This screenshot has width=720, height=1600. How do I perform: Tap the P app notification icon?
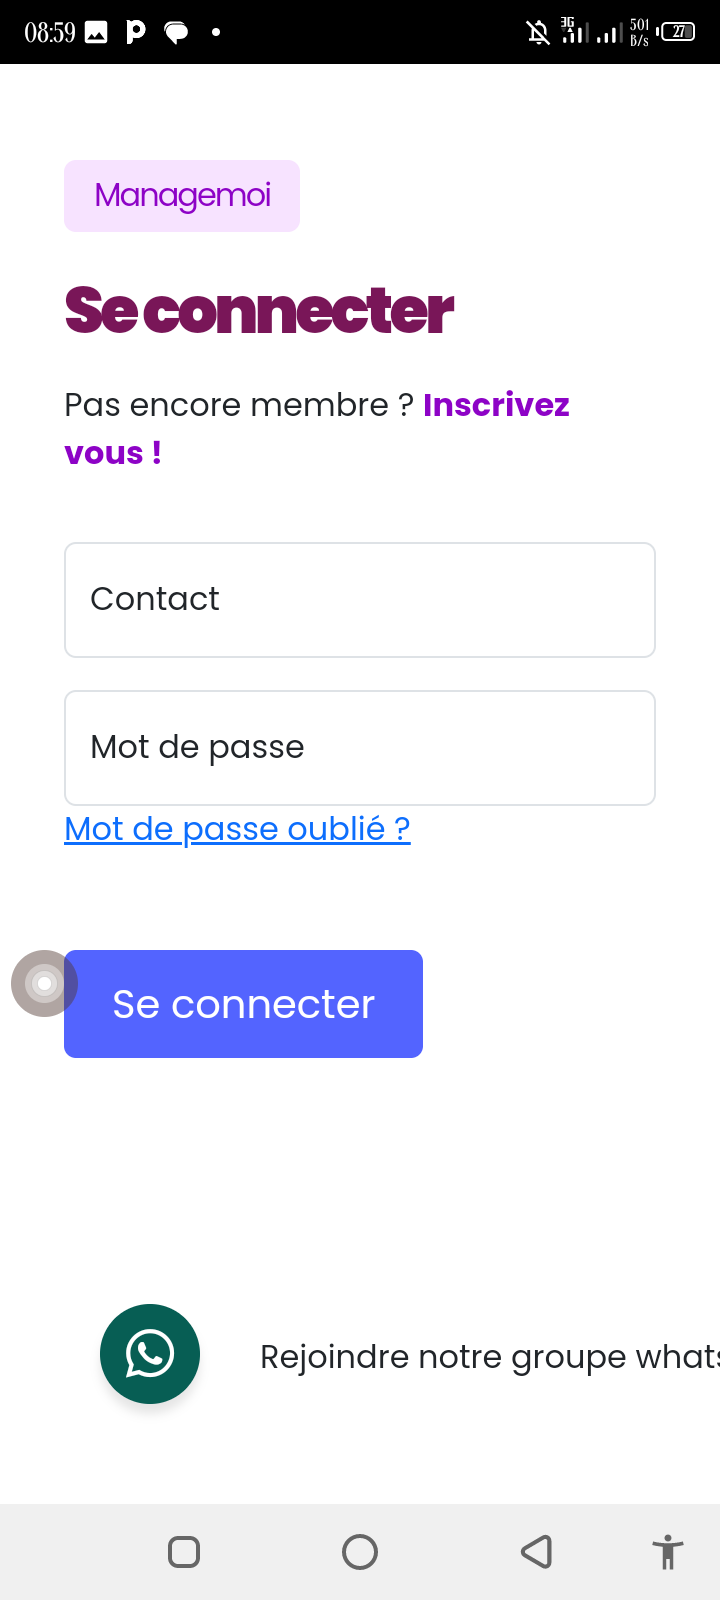point(135,32)
